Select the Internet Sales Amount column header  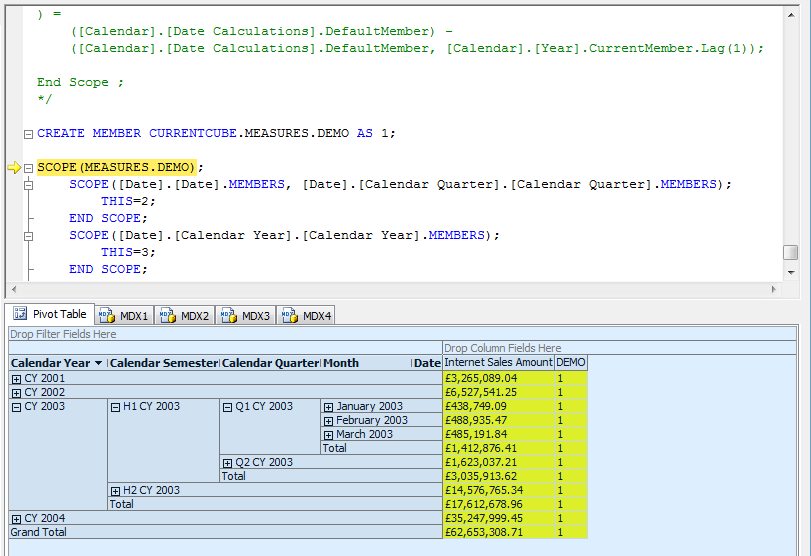point(499,363)
